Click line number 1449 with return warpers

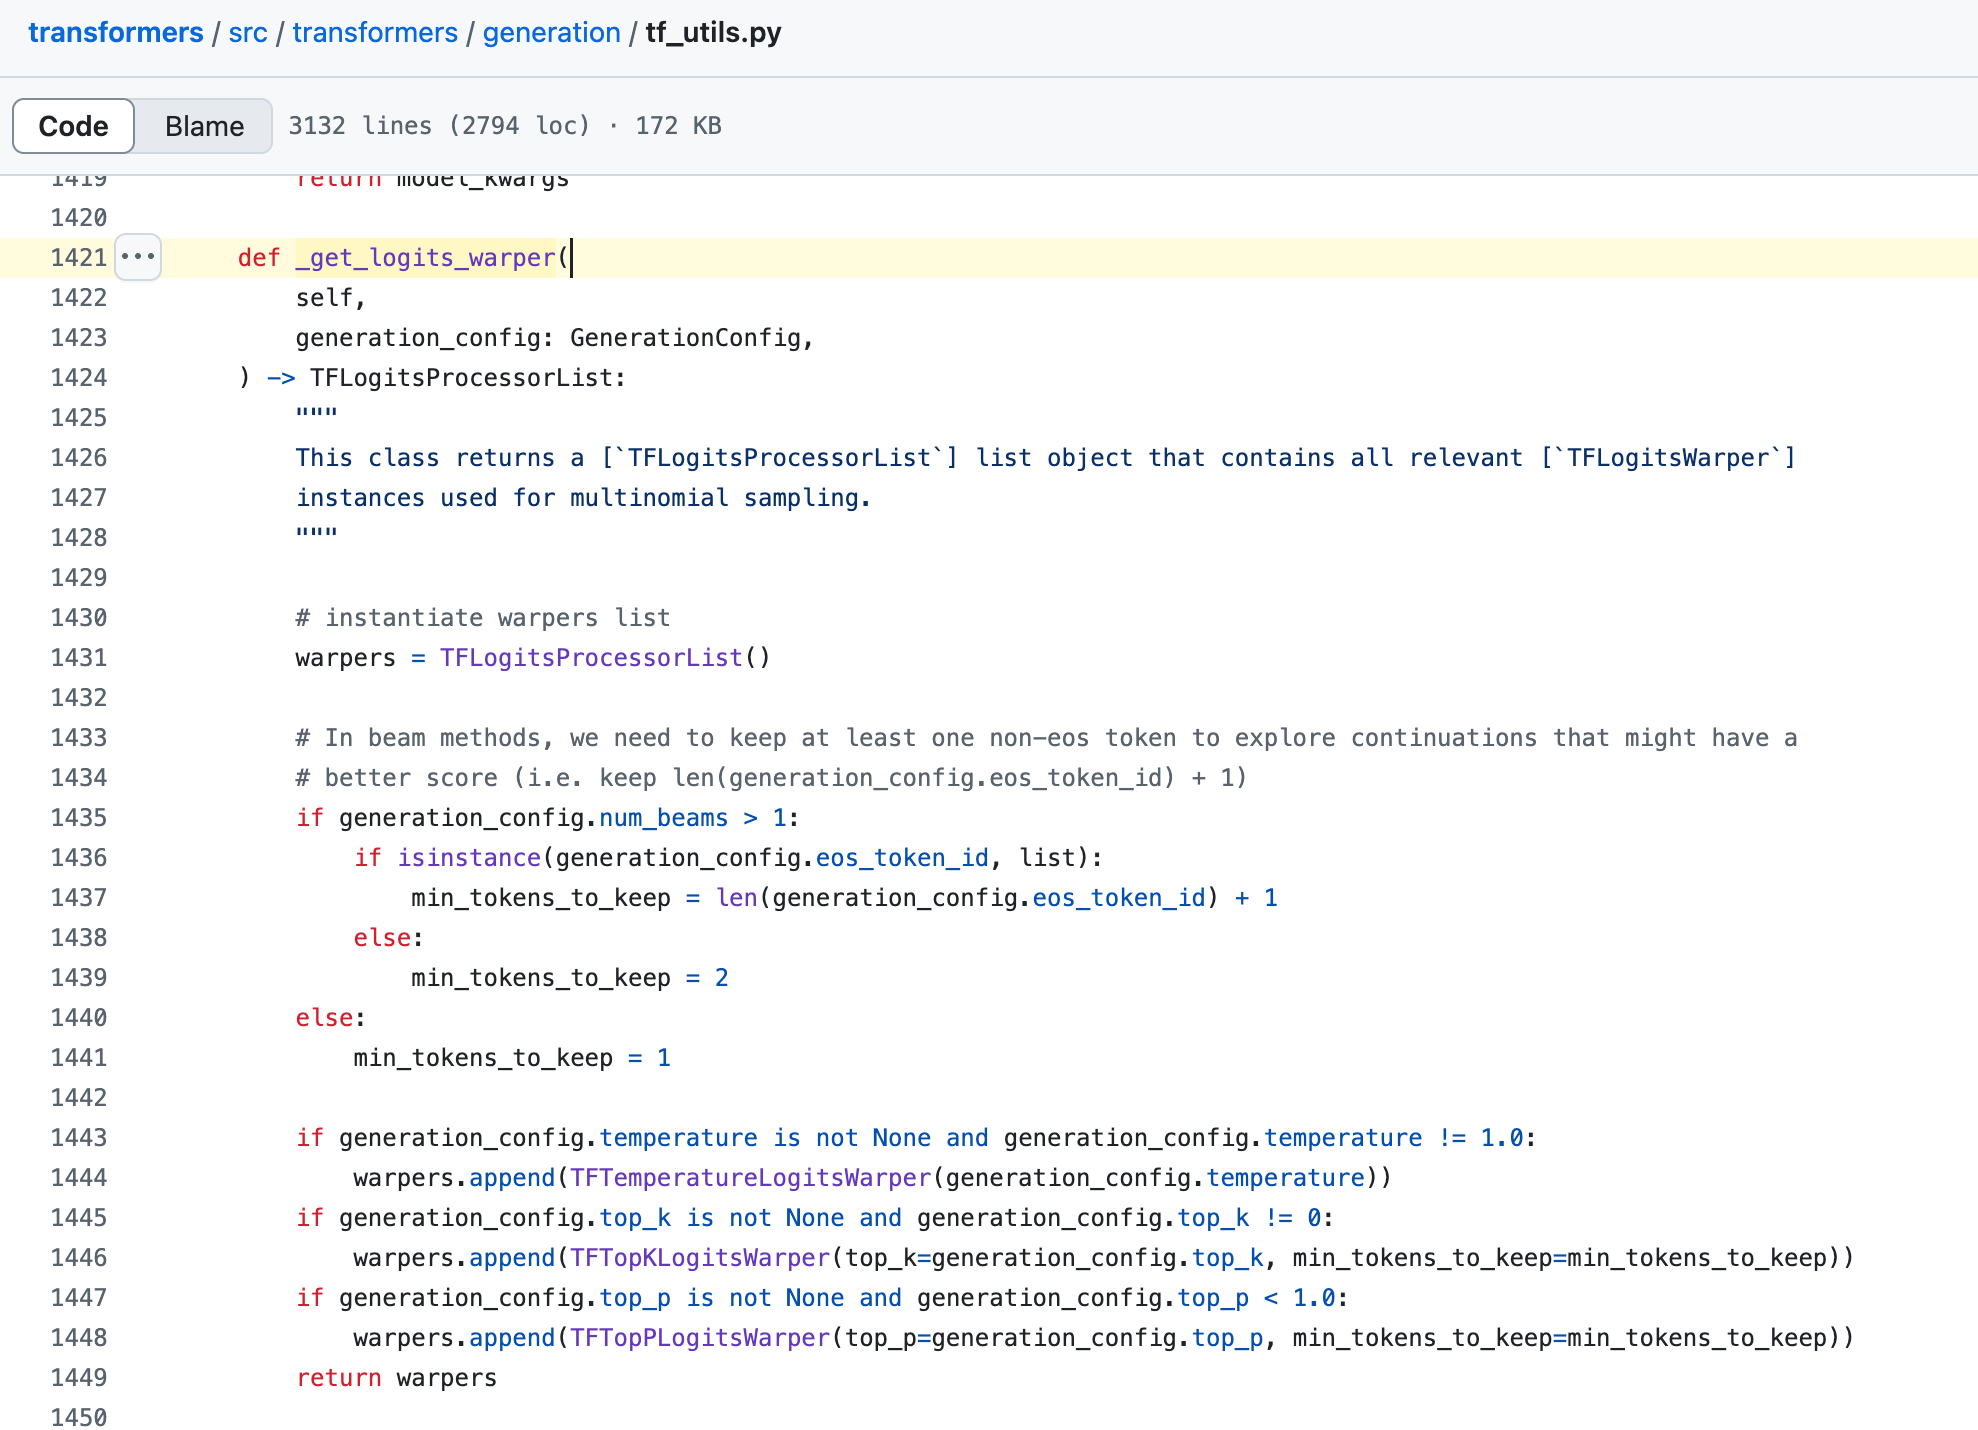(x=78, y=1377)
